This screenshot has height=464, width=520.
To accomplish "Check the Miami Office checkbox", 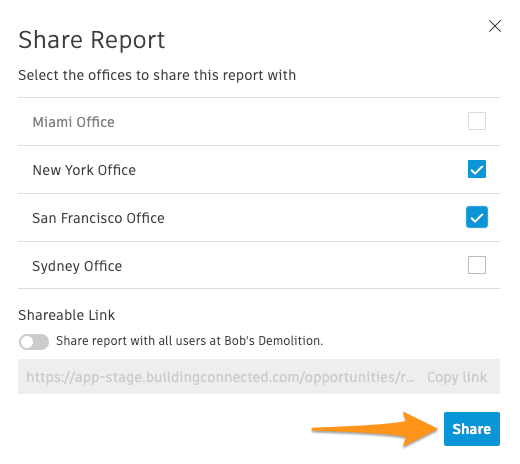I will pyautogui.click(x=477, y=121).
